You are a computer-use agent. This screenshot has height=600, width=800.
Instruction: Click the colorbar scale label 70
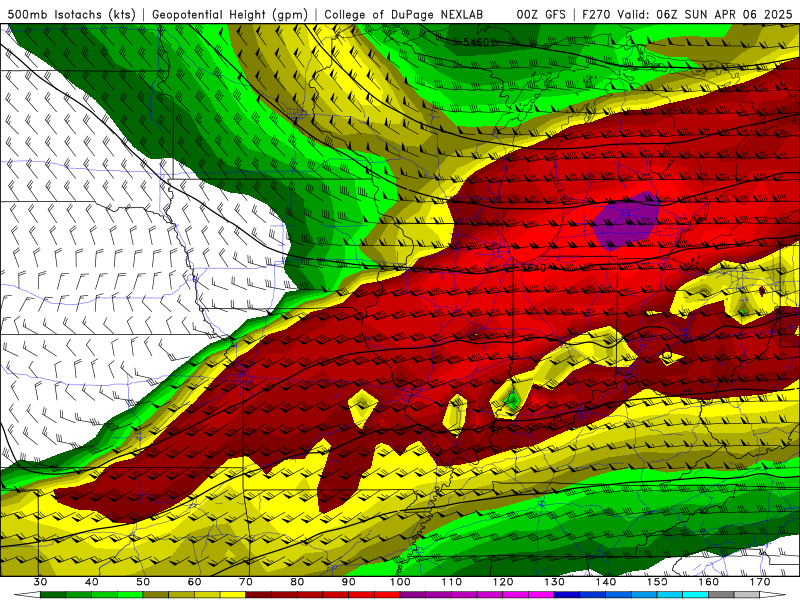(x=246, y=582)
